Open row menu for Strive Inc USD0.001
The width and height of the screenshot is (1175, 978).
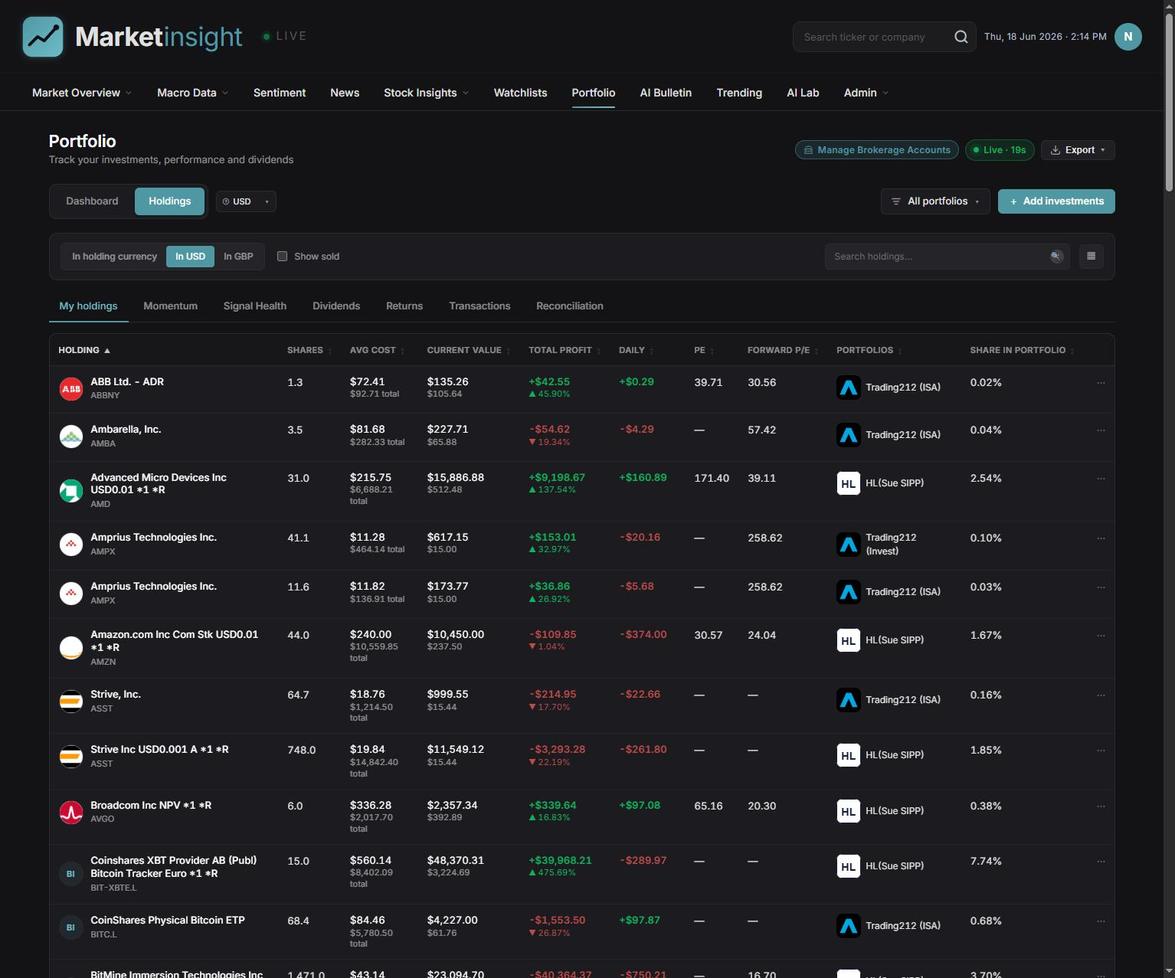(1101, 750)
